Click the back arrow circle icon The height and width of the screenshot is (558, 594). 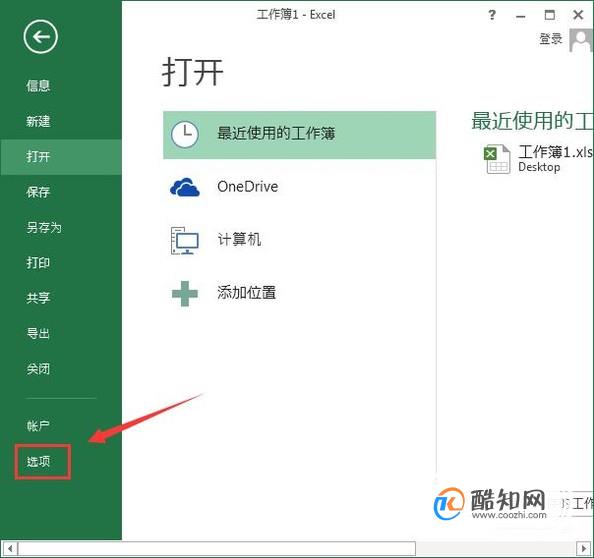[41, 37]
